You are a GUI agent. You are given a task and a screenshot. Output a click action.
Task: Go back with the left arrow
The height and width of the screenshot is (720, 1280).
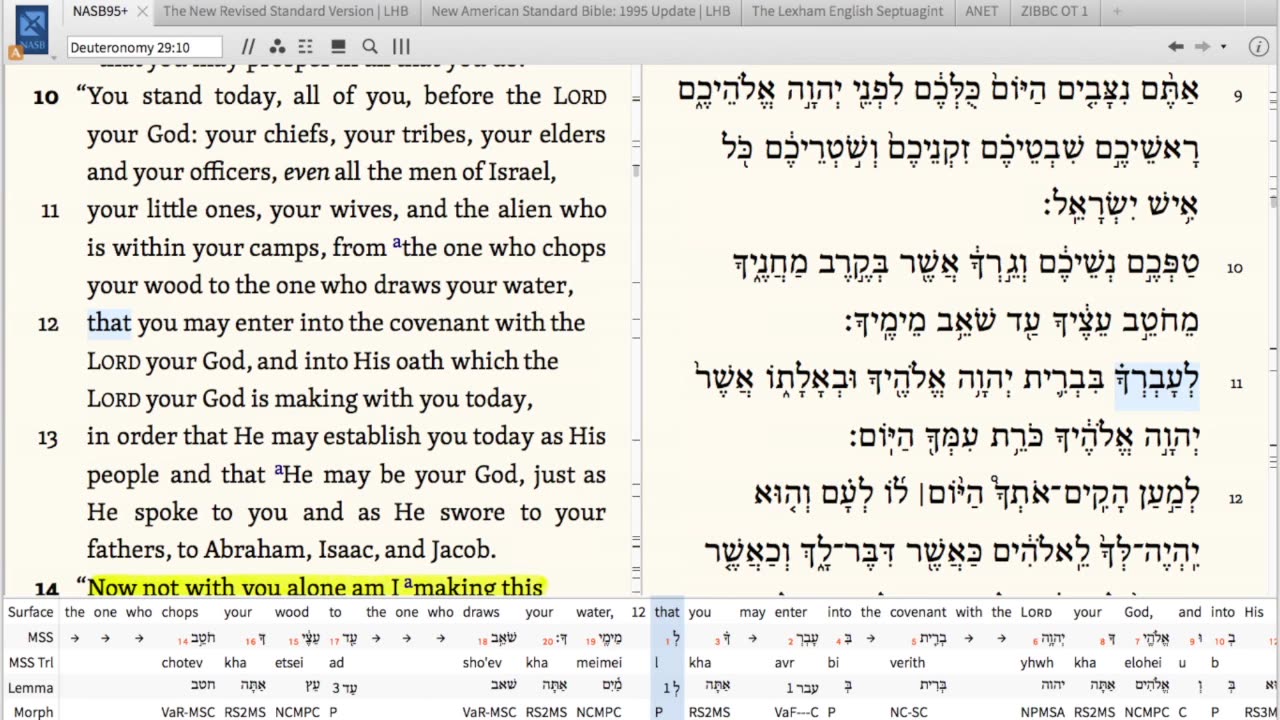pos(1176,47)
